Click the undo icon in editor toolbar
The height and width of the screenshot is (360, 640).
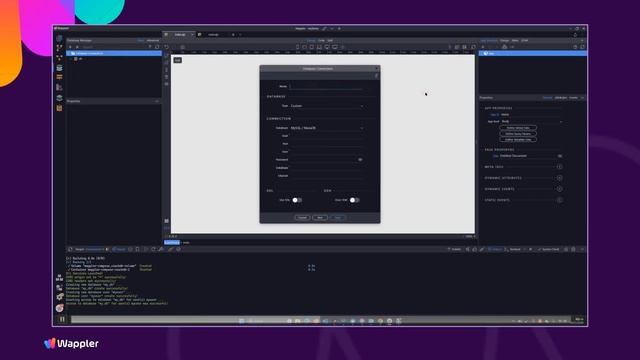coord(167,47)
